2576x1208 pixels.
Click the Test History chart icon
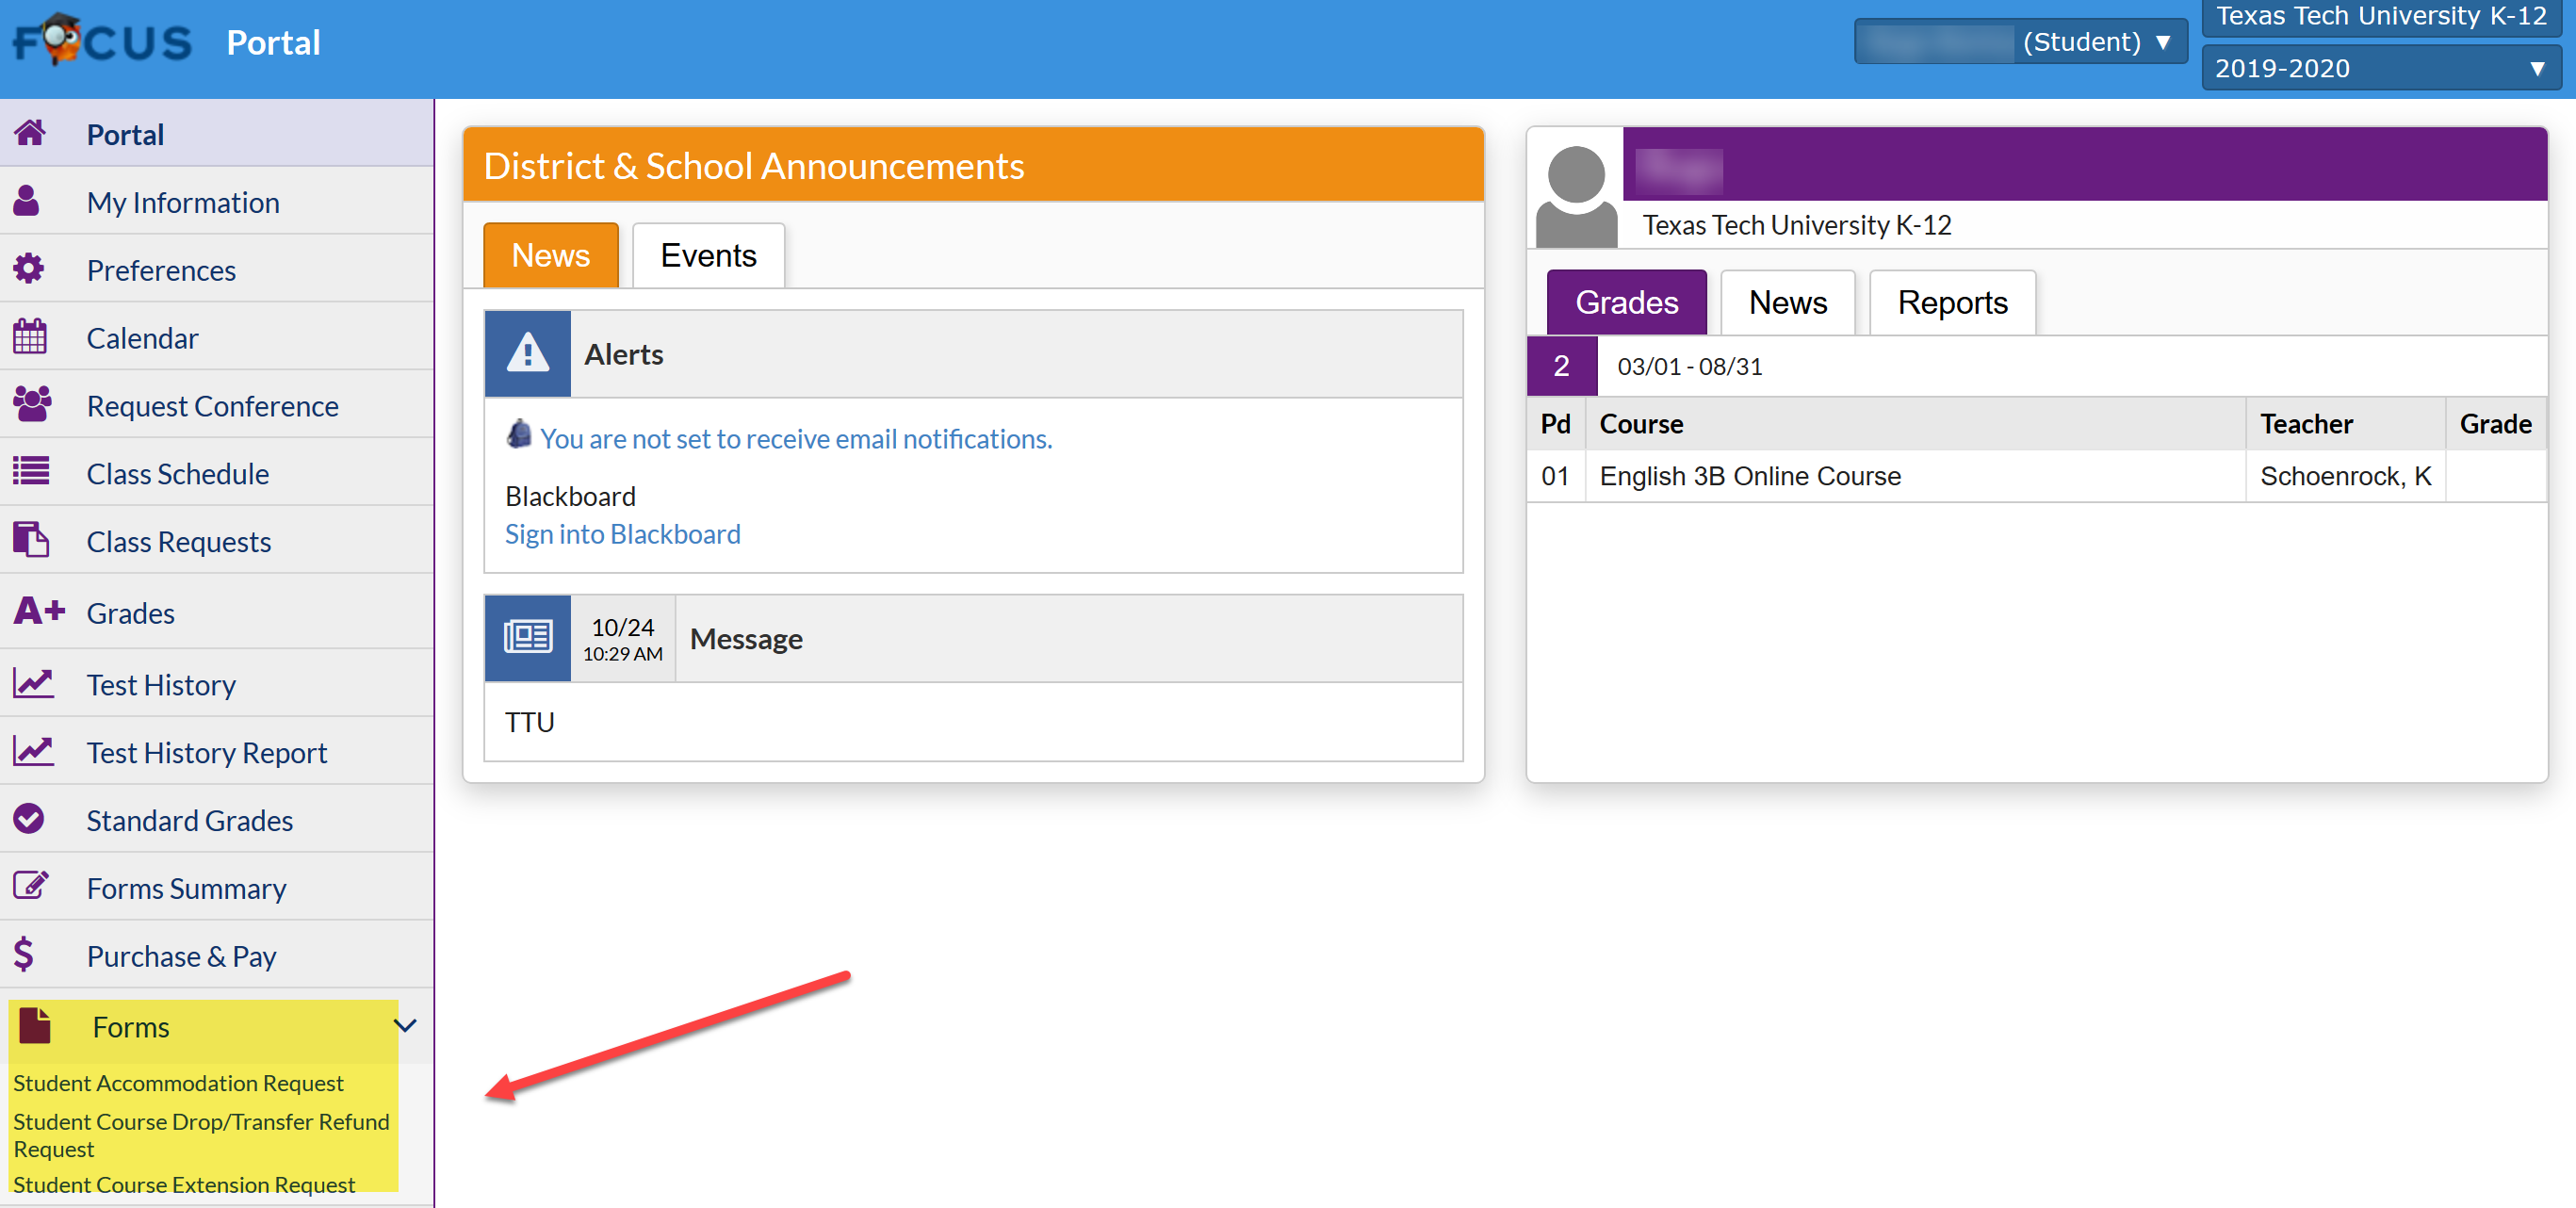[34, 683]
